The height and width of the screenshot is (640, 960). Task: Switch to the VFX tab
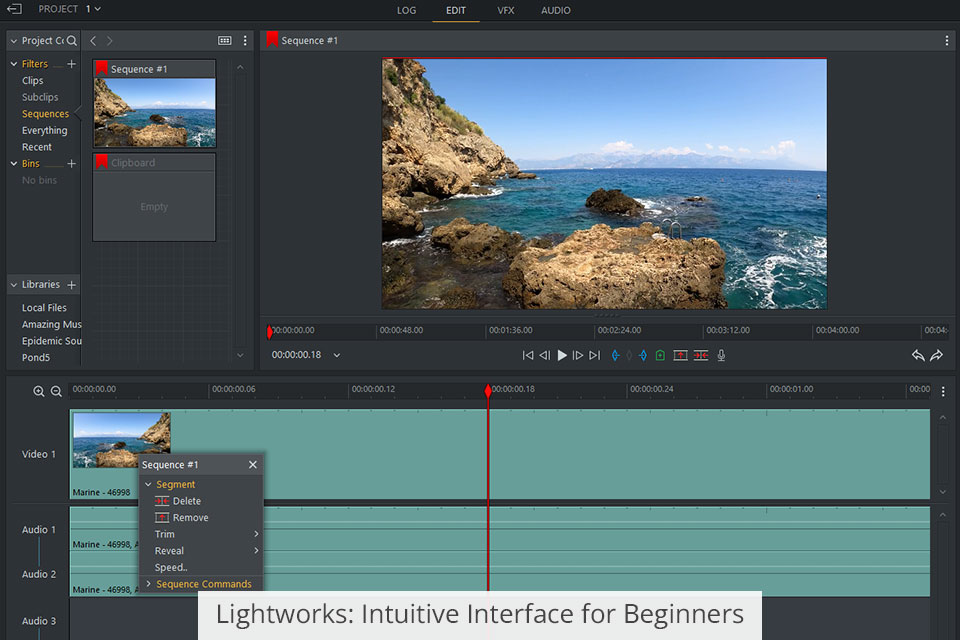(x=506, y=10)
